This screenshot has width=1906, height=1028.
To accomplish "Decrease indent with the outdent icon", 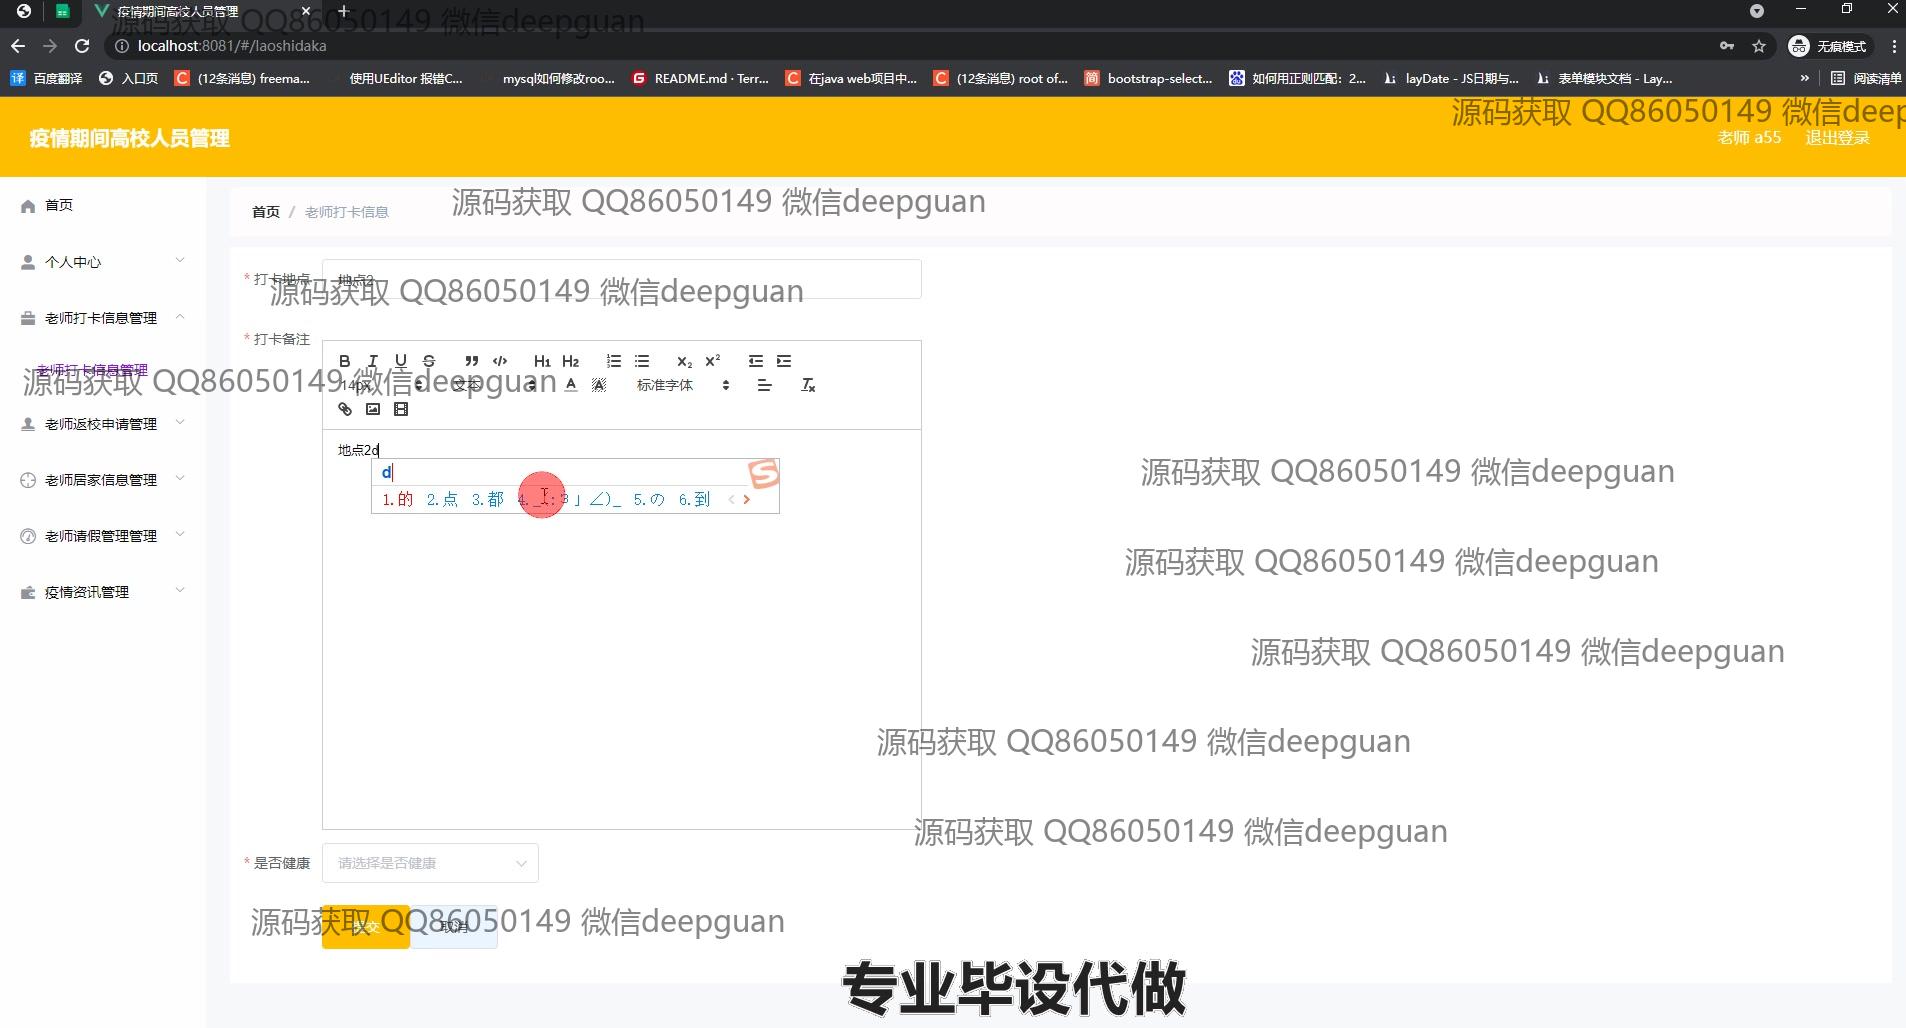I will (x=756, y=361).
